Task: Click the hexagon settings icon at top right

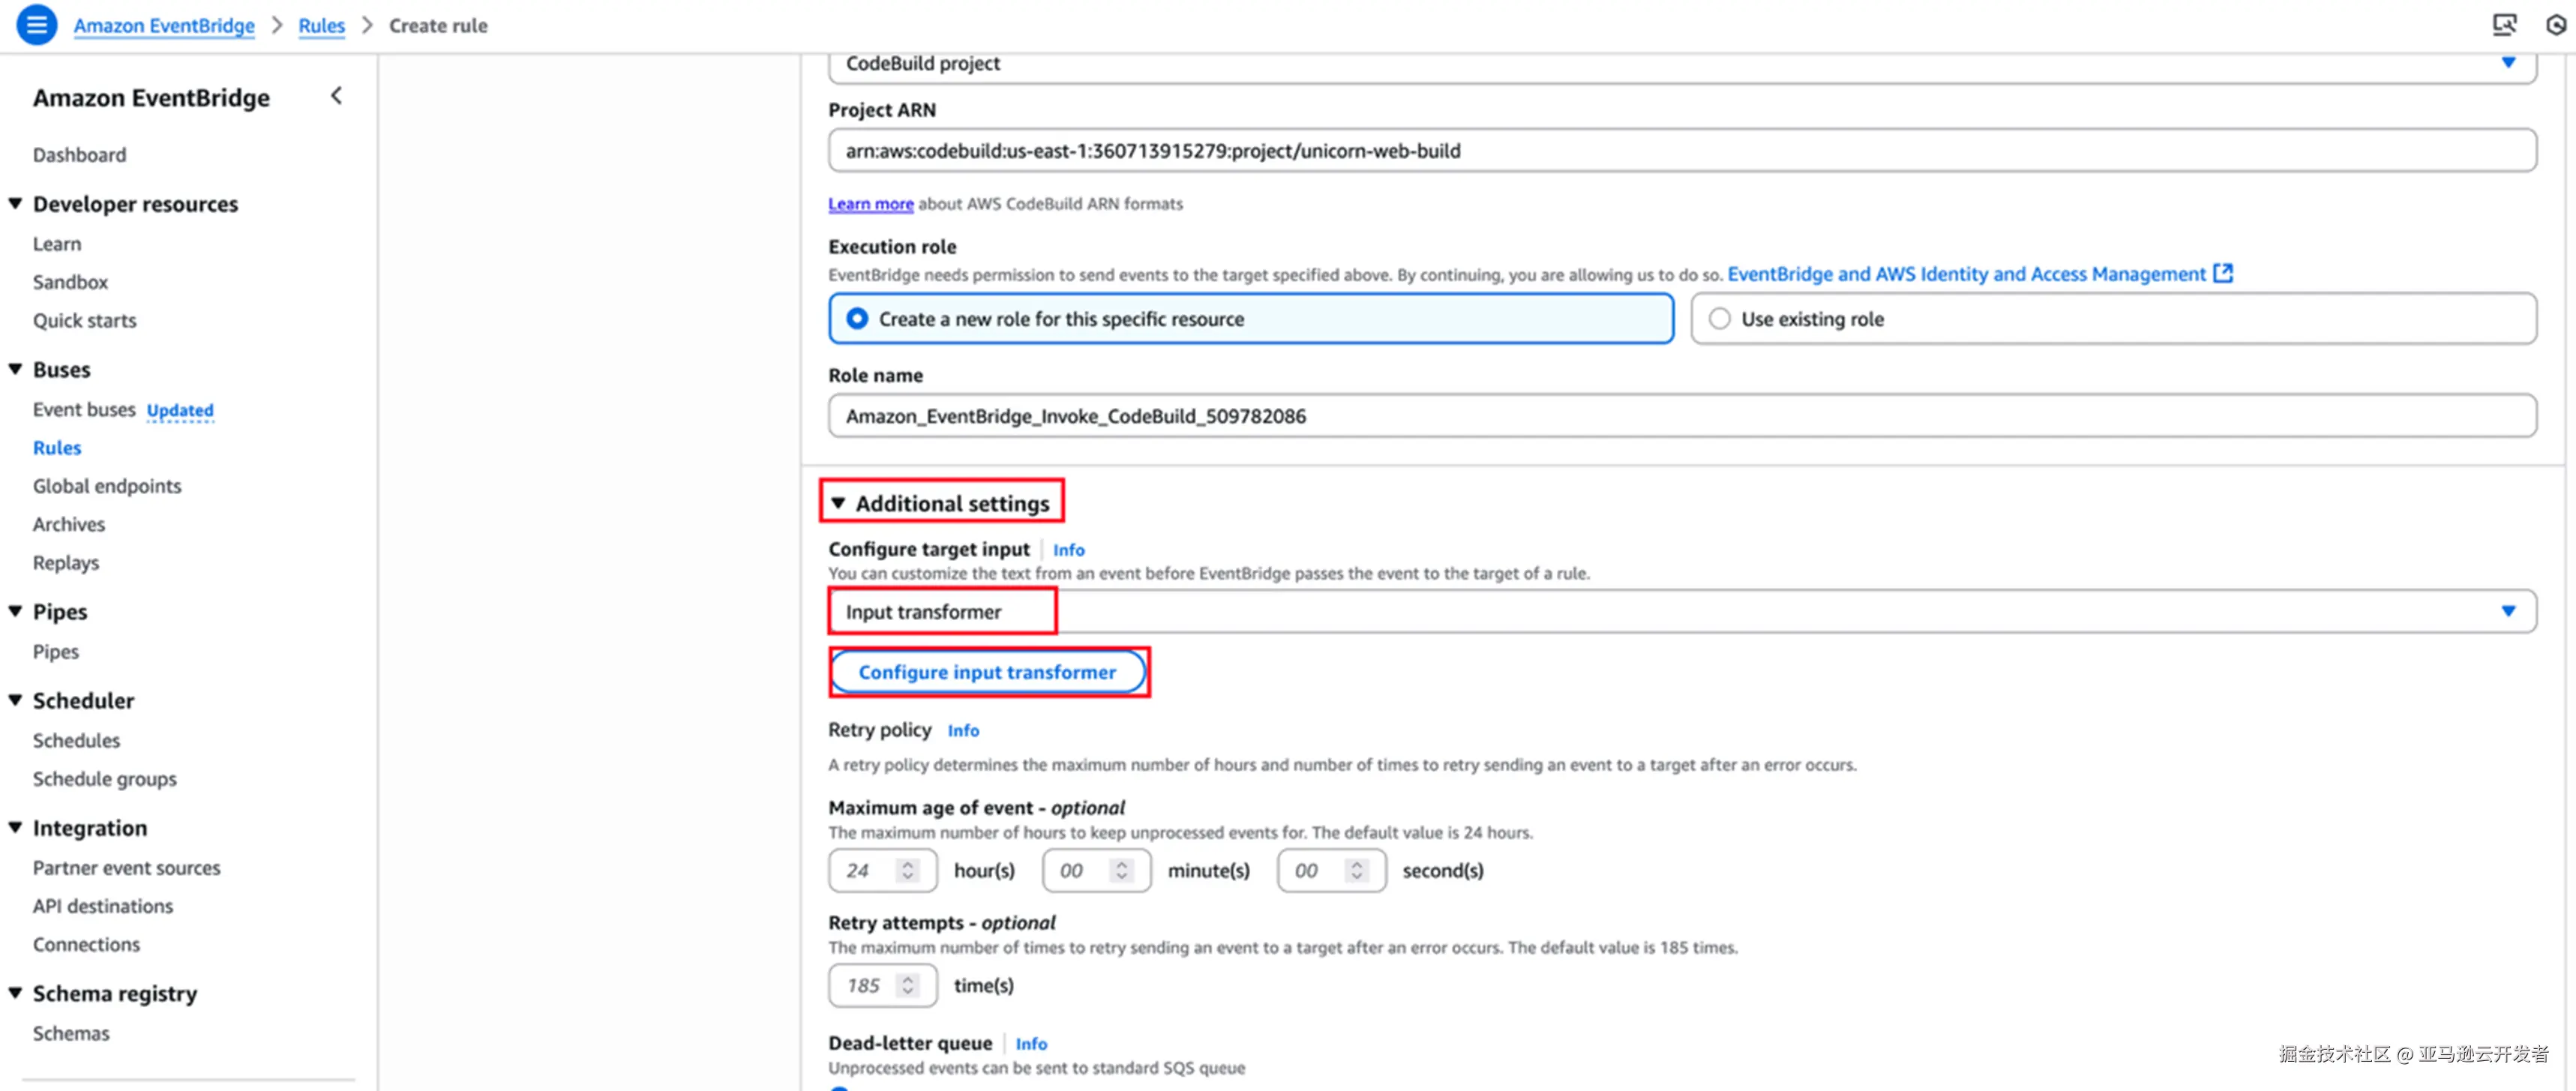Action: coord(2556,25)
